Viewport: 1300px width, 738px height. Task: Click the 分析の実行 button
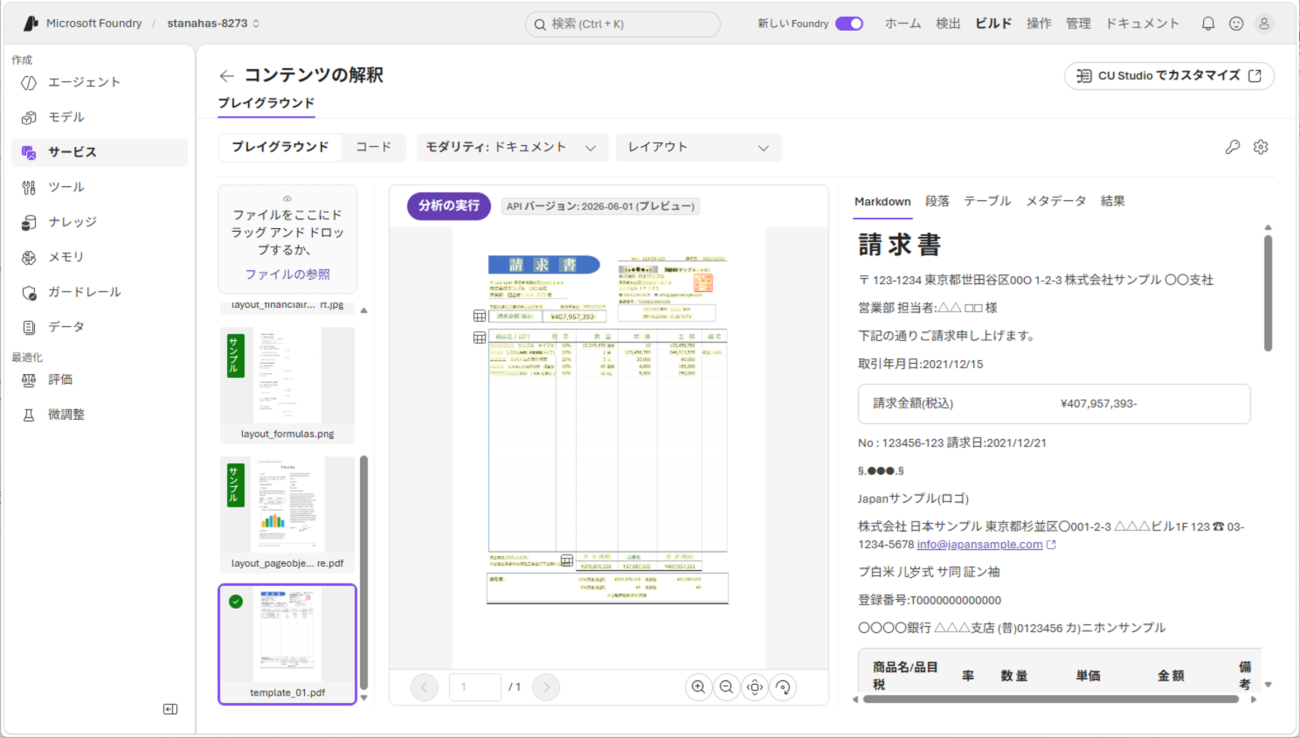[449, 206]
